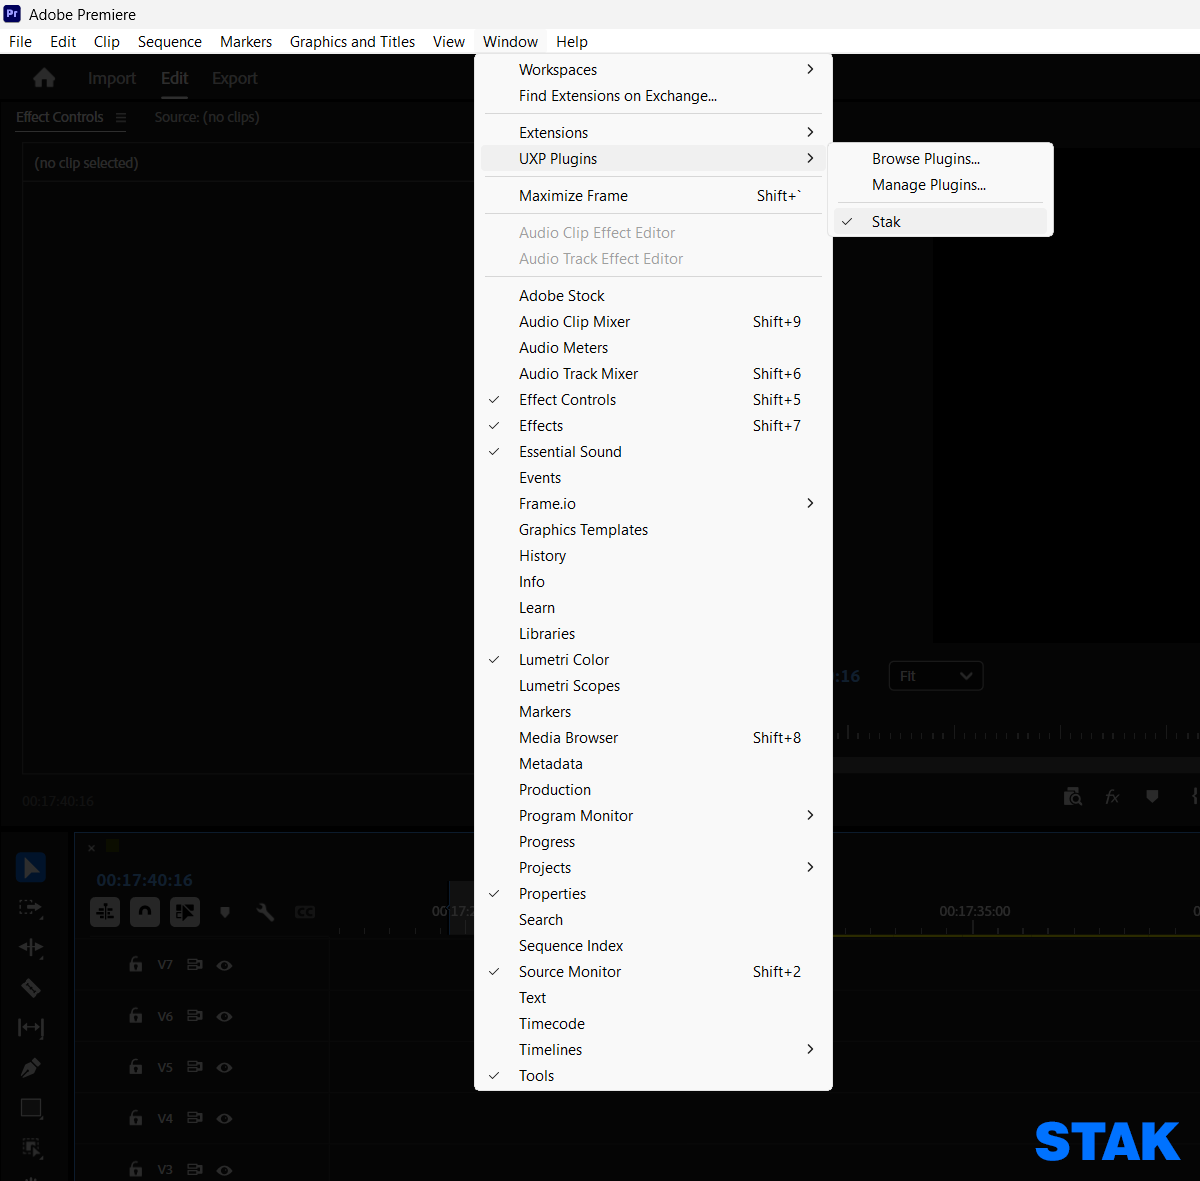Image resolution: width=1200 pixels, height=1181 pixels.
Task: Open Media Browser panel
Action: tap(653, 738)
